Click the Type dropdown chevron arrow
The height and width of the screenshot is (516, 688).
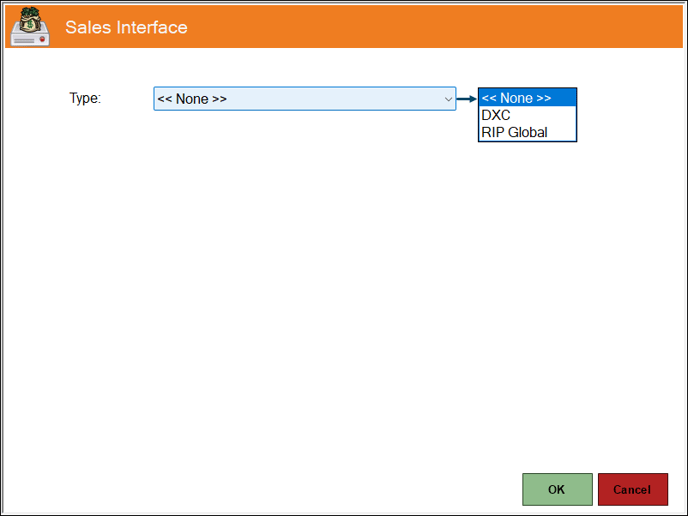tap(448, 99)
